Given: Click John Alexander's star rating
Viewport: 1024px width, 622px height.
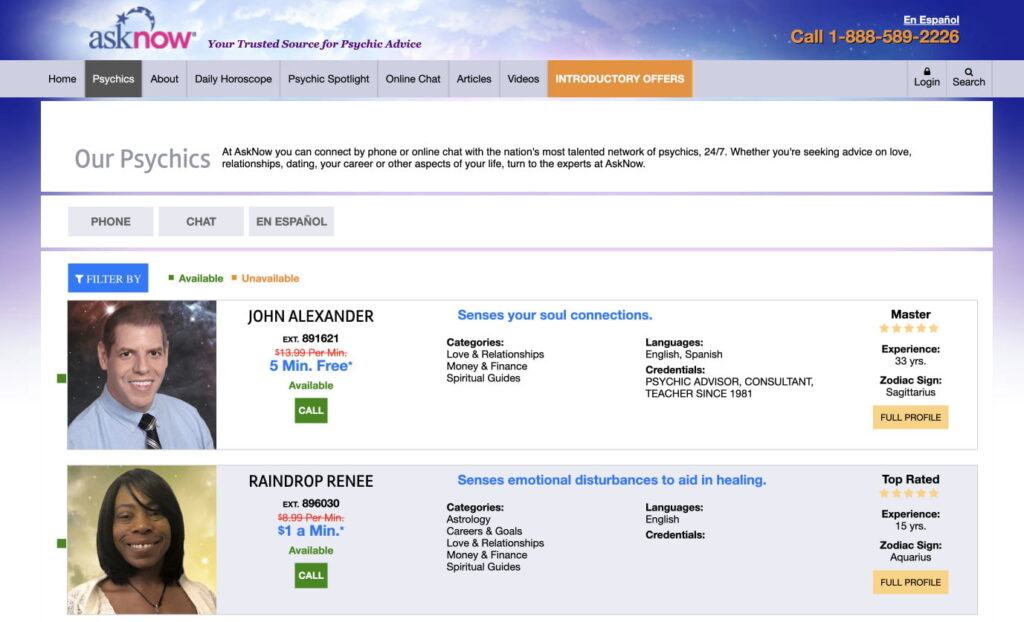Looking at the screenshot, I should pos(909,328).
